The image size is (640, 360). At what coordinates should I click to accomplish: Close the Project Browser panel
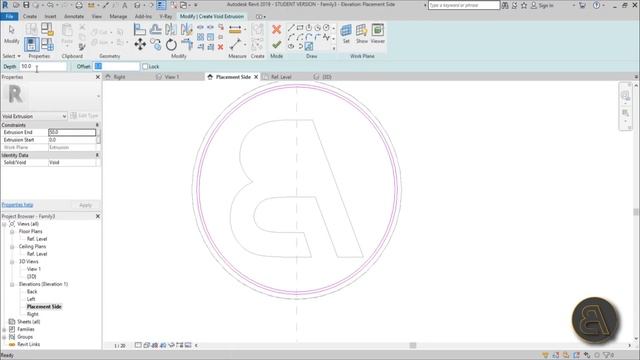click(98, 216)
